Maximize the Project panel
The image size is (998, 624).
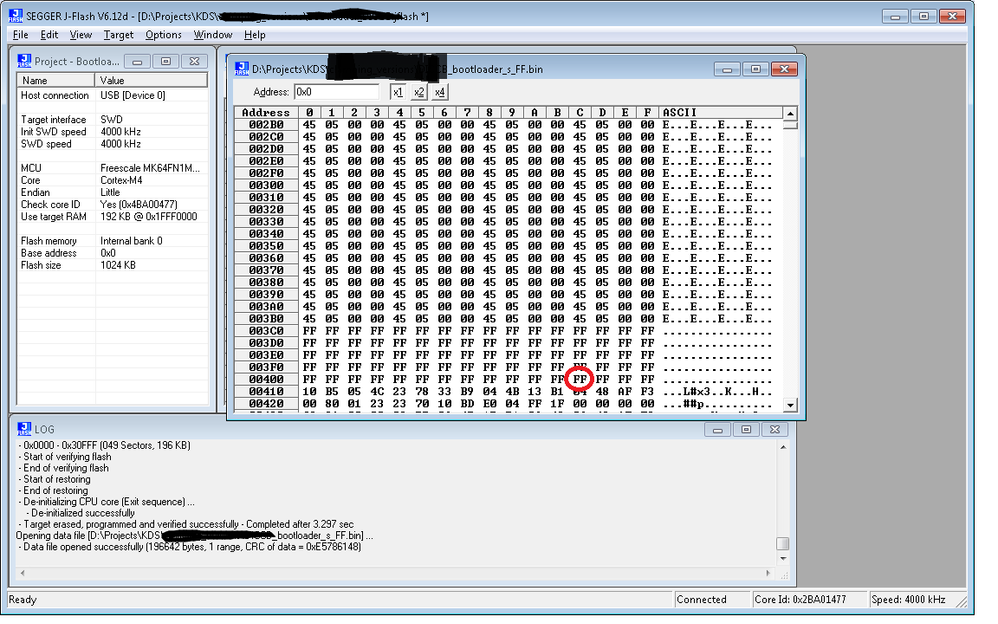coord(165,61)
